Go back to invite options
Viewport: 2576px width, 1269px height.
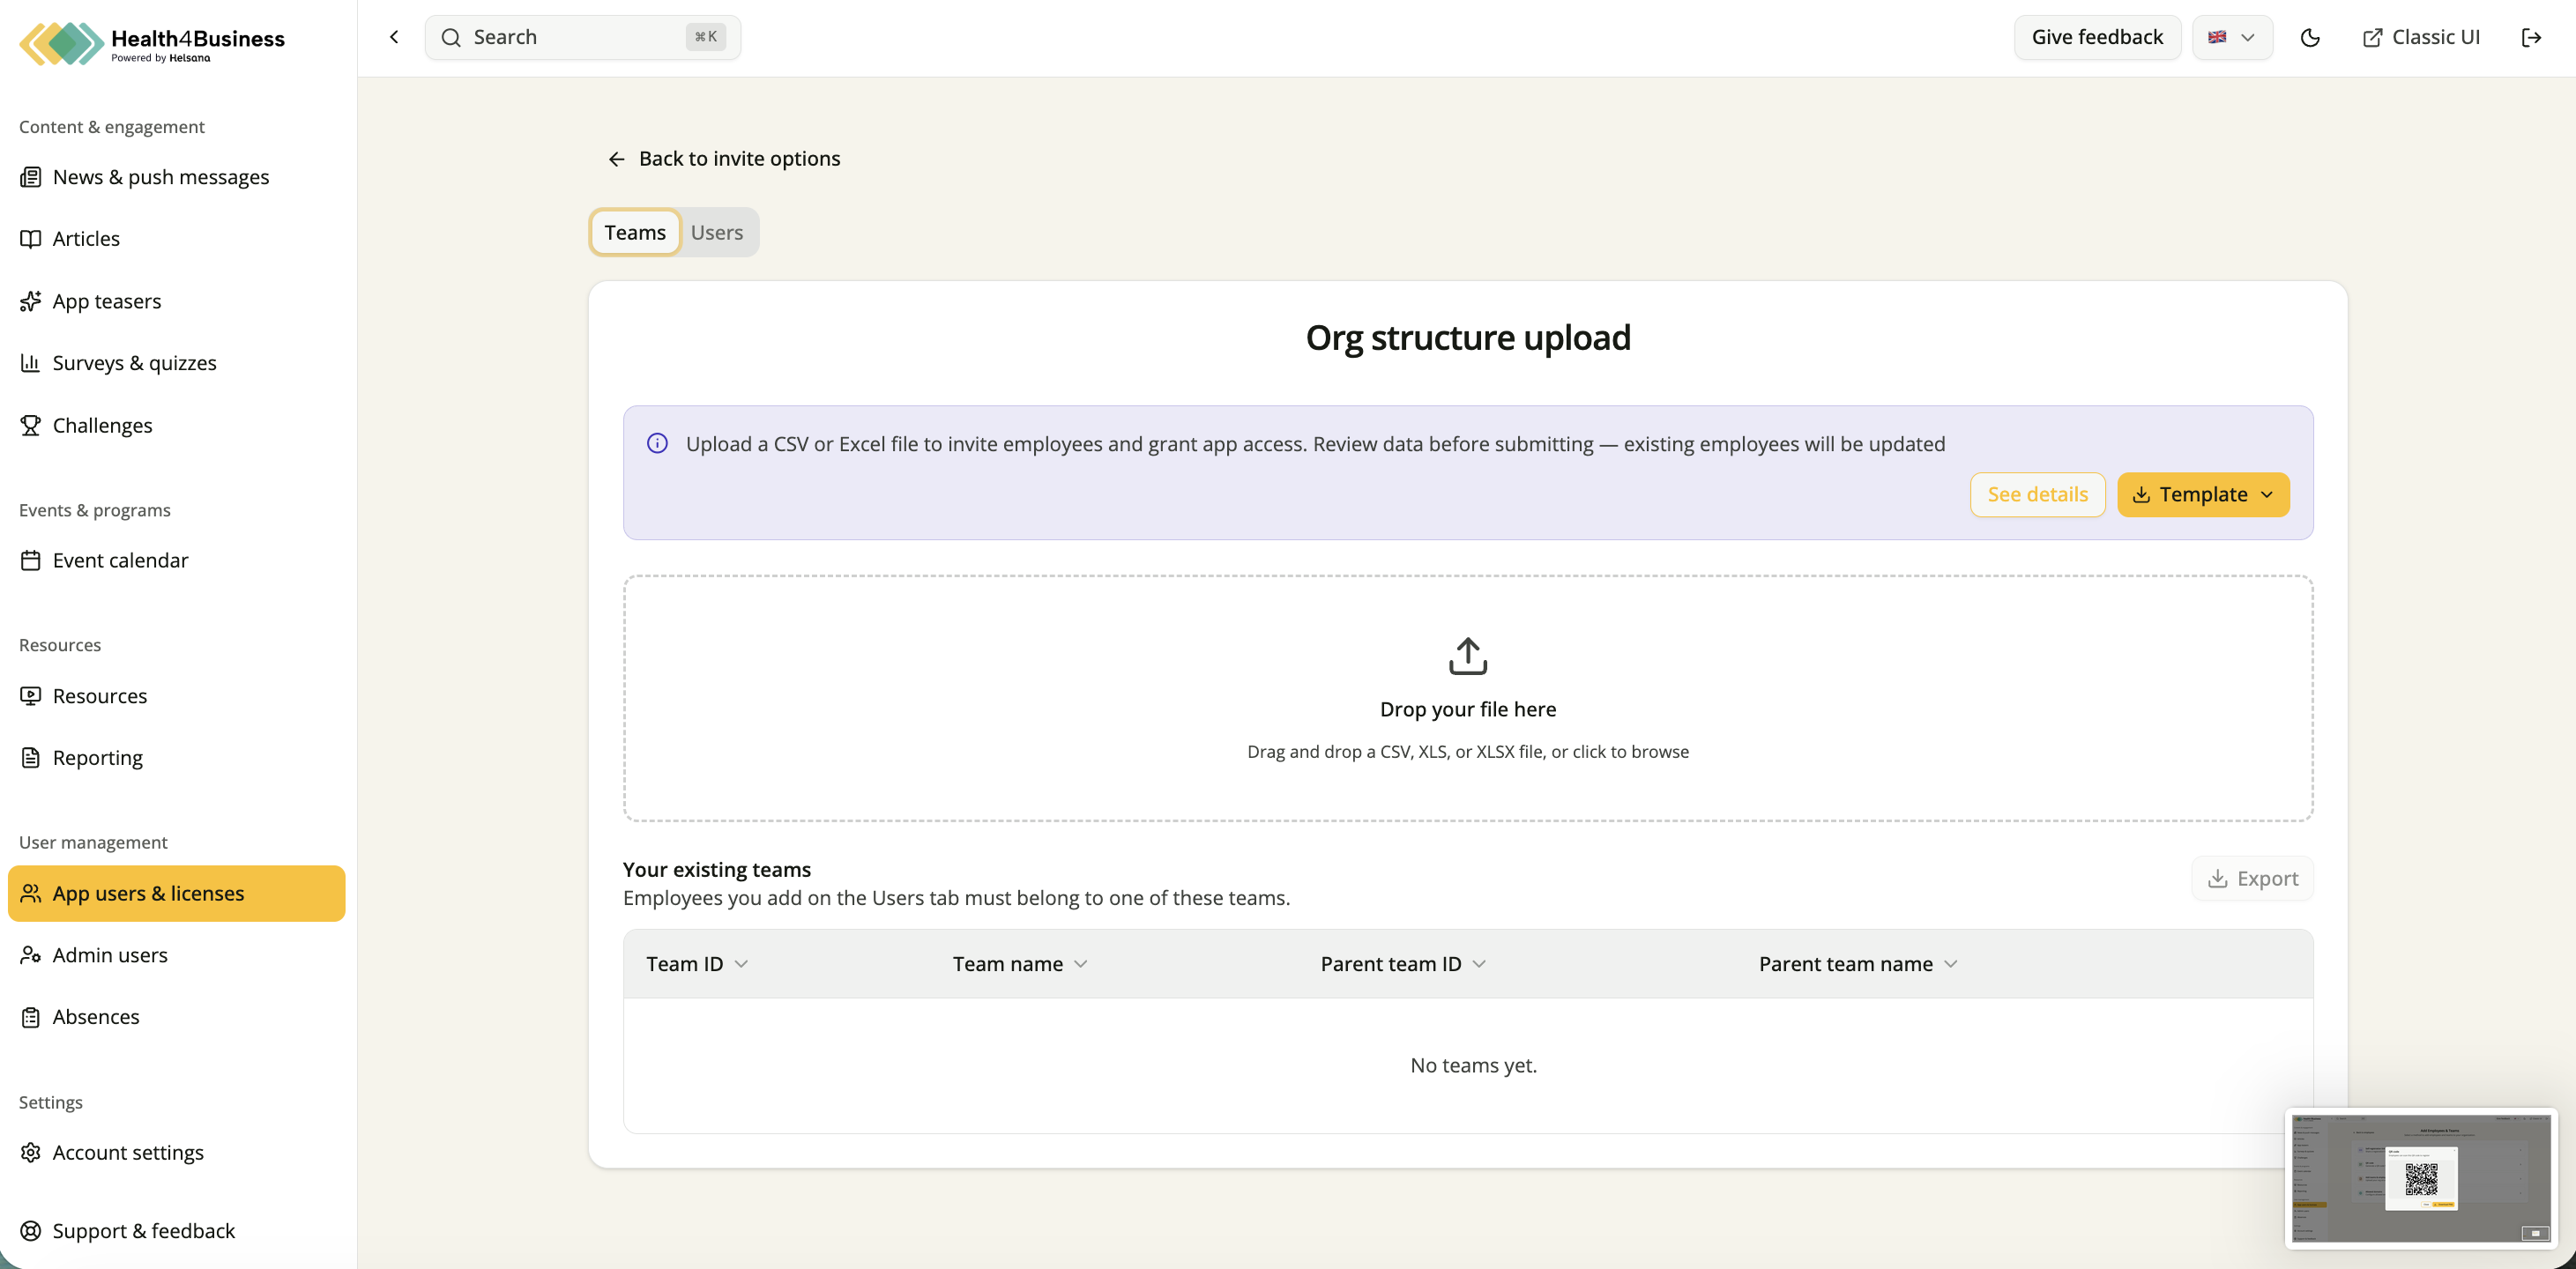tap(724, 158)
